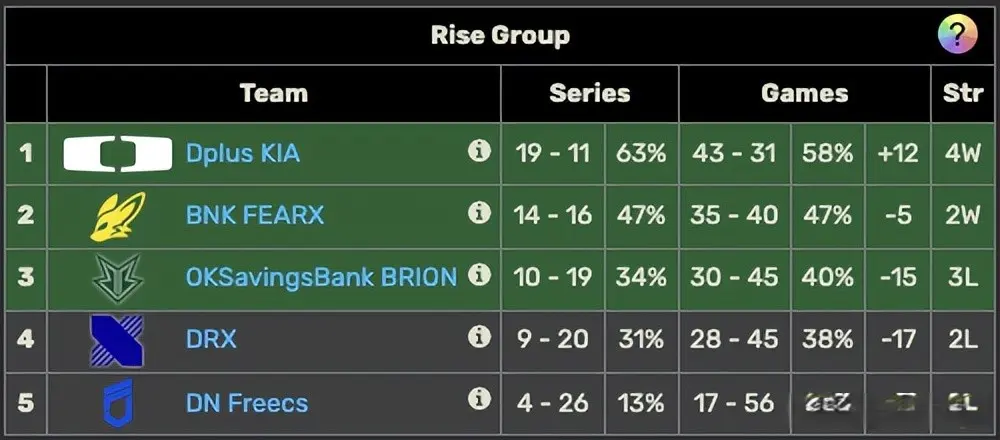
Task: Click the DRX blue logo
Action: coord(117,340)
